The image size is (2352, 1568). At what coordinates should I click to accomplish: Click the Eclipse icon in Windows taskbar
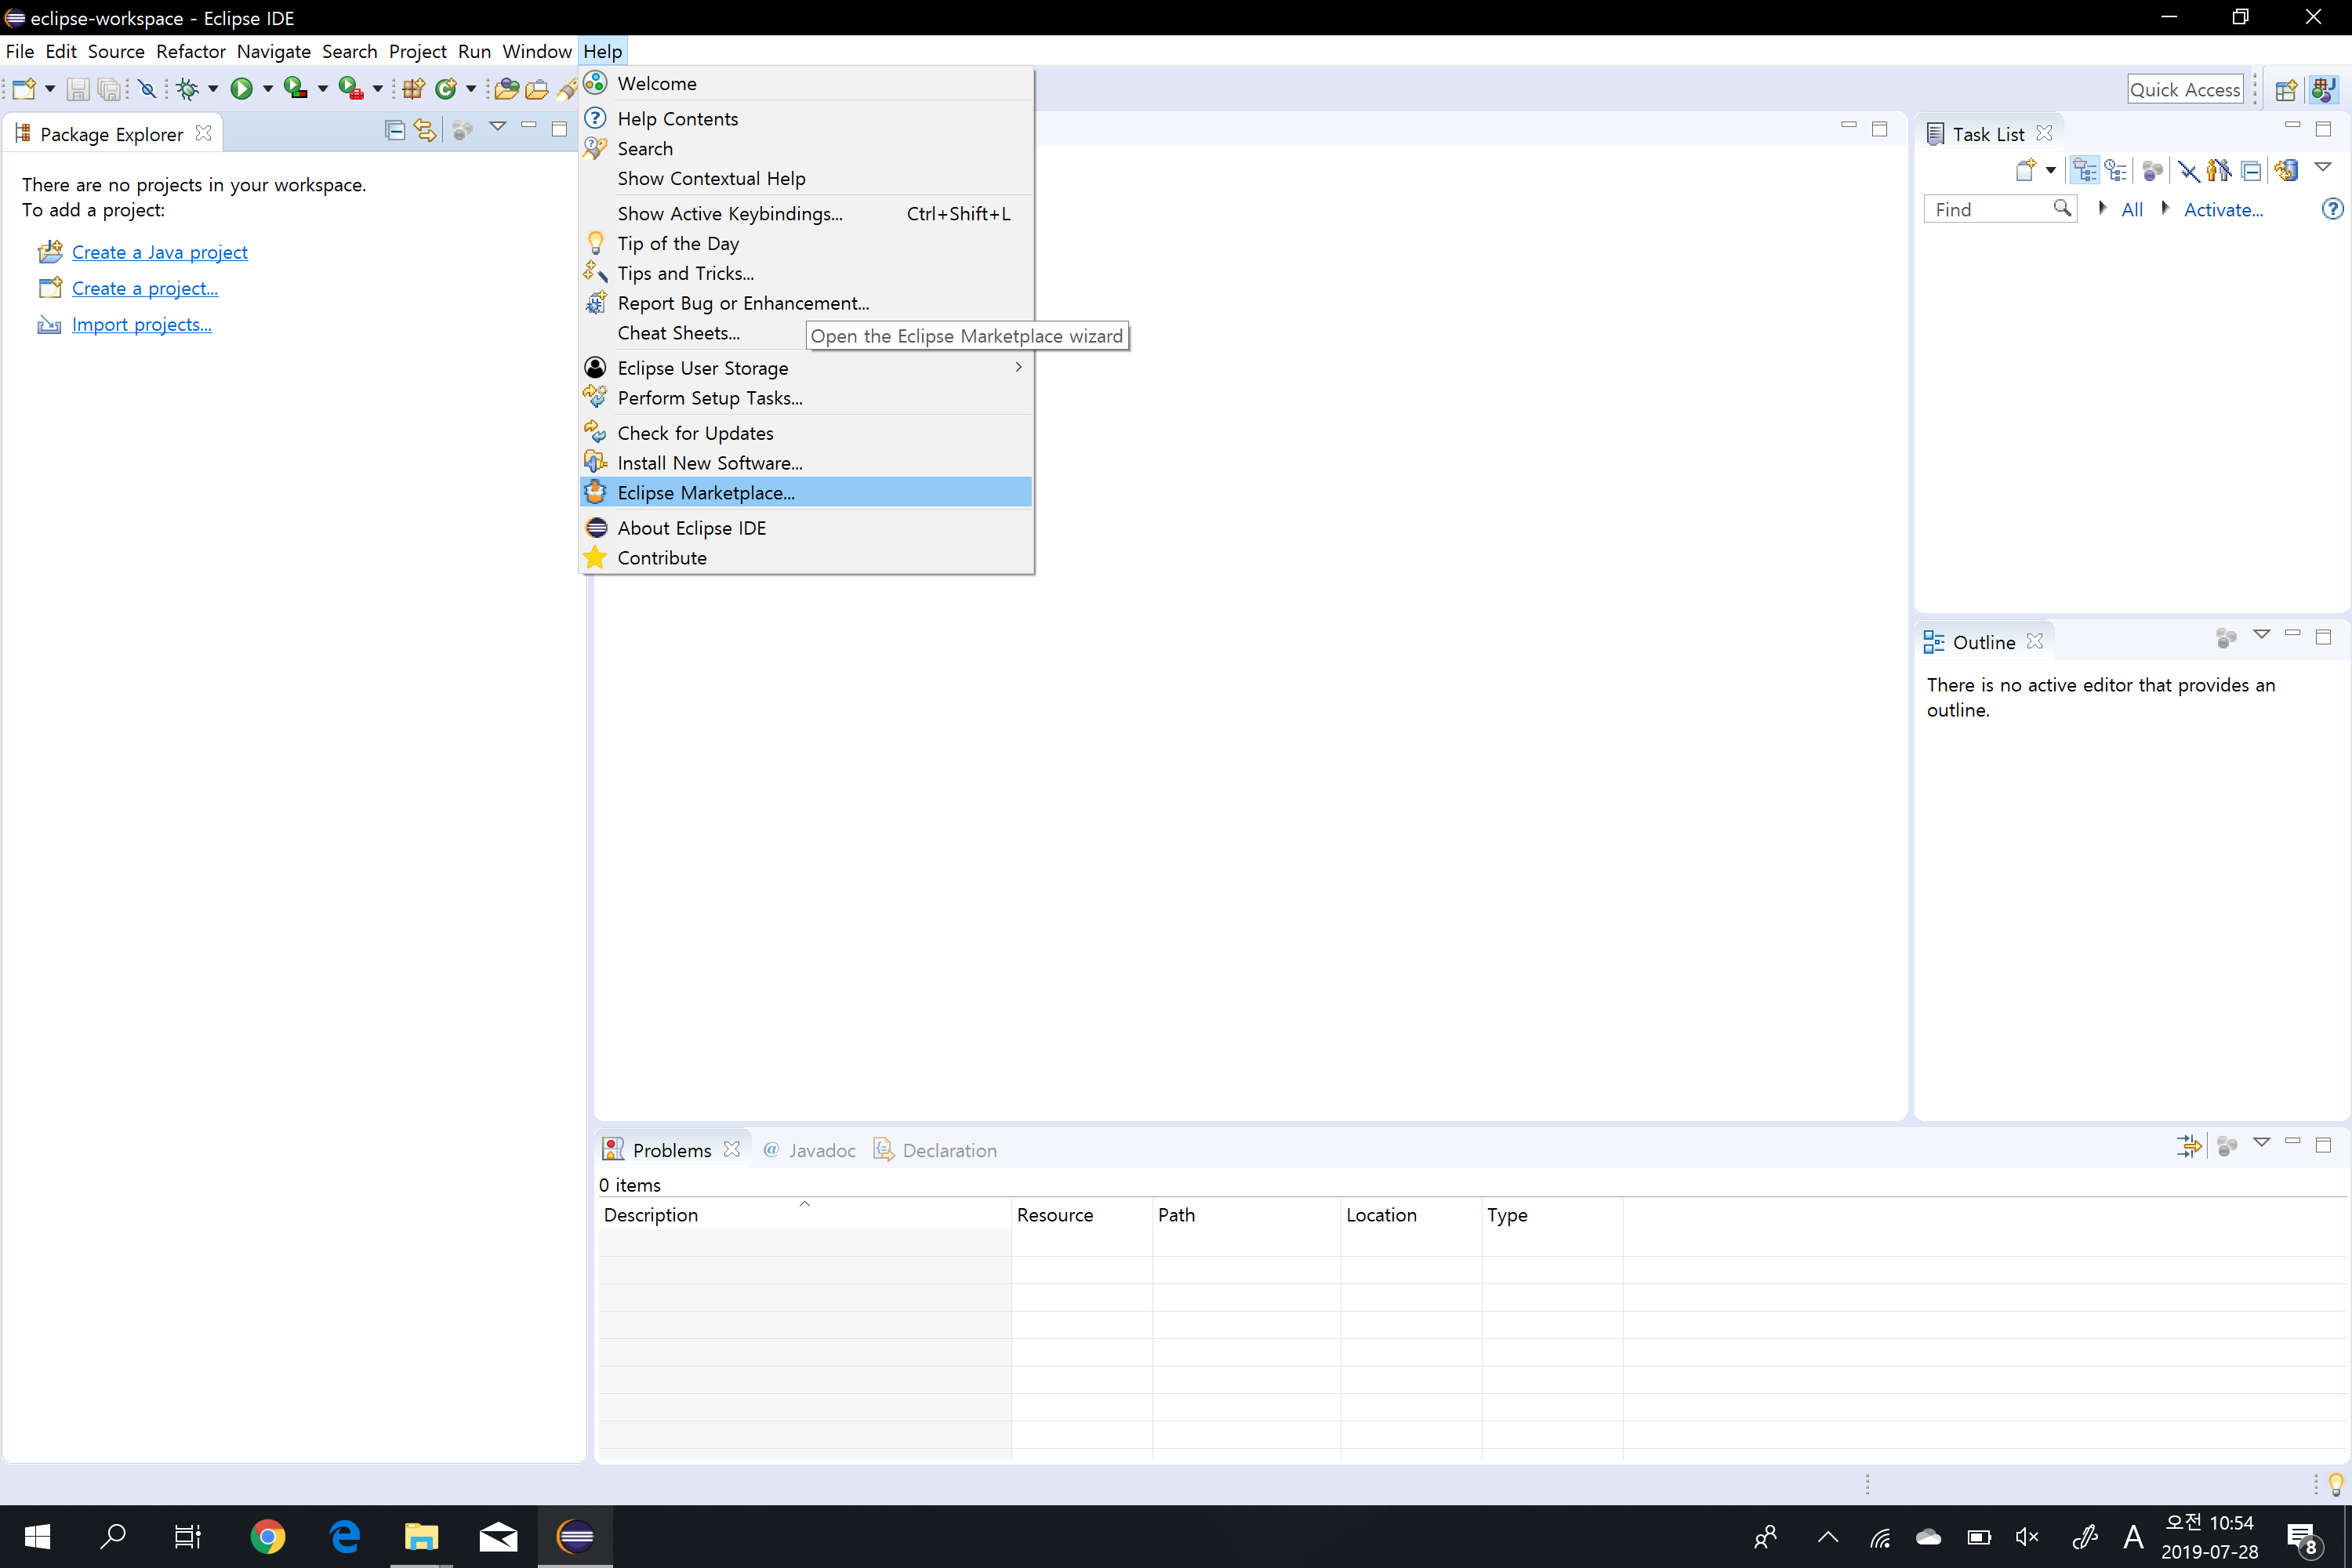click(x=575, y=1536)
